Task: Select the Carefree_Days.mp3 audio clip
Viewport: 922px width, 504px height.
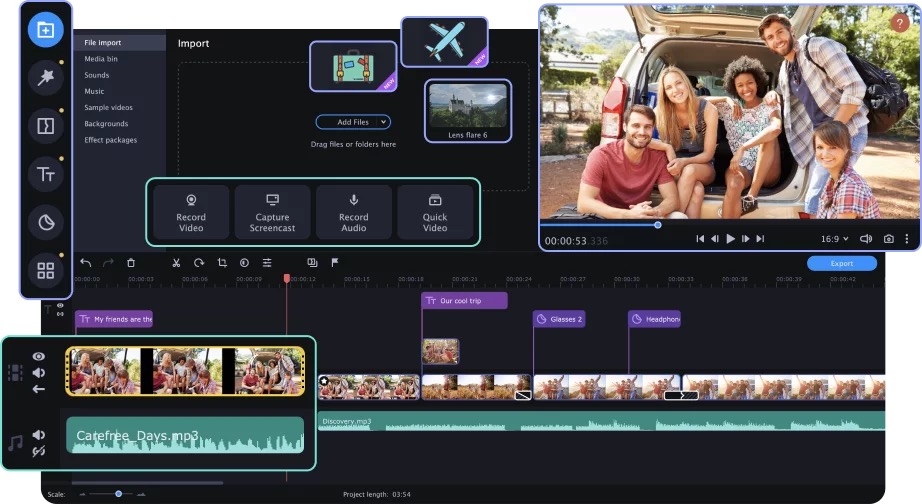Action: click(x=185, y=435)
